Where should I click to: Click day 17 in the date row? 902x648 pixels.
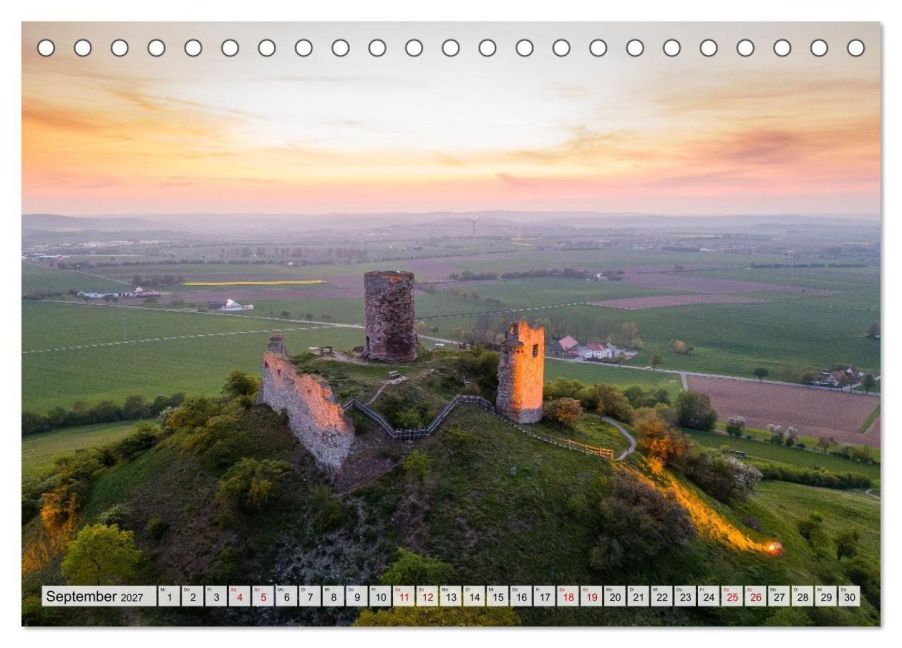tap(545, 596)
